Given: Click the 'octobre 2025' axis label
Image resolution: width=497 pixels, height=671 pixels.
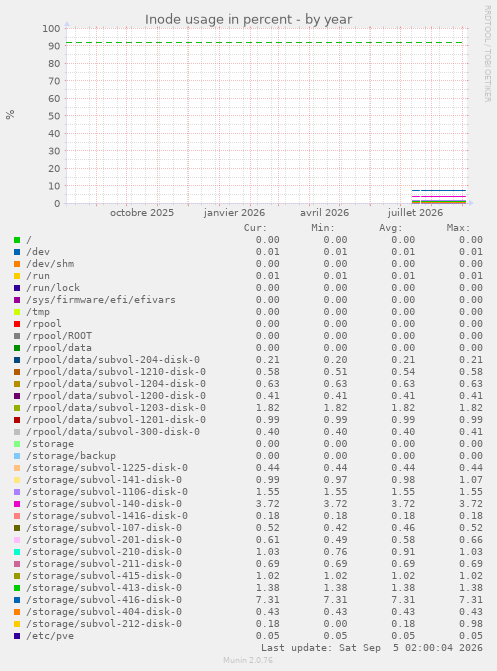Looking at the screenshot, I should (x=142, y=213).
